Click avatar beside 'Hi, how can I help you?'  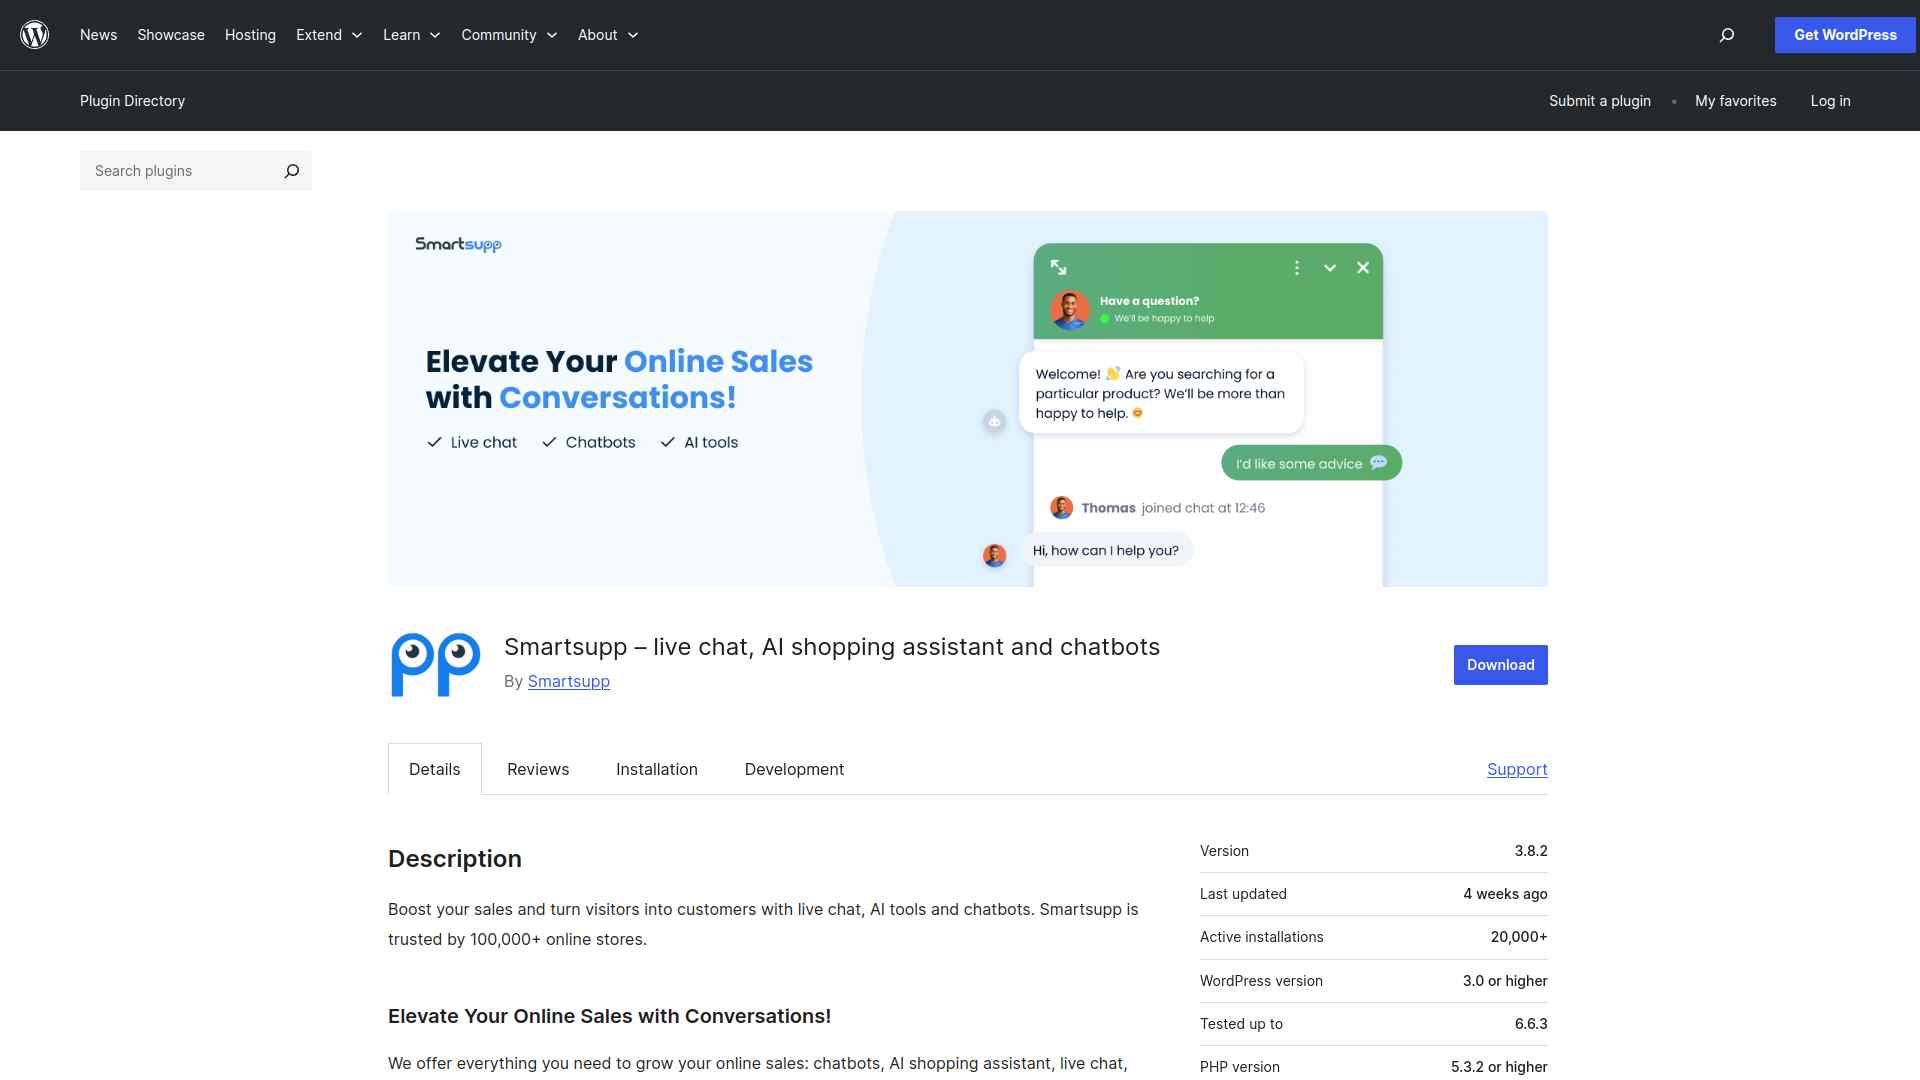coord(994,555)
